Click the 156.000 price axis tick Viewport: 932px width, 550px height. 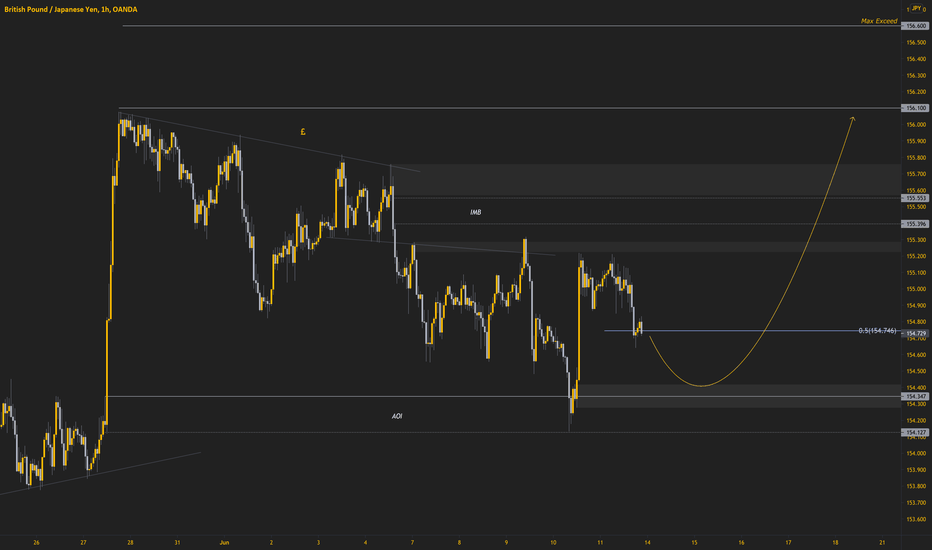[x=916, y=125]
